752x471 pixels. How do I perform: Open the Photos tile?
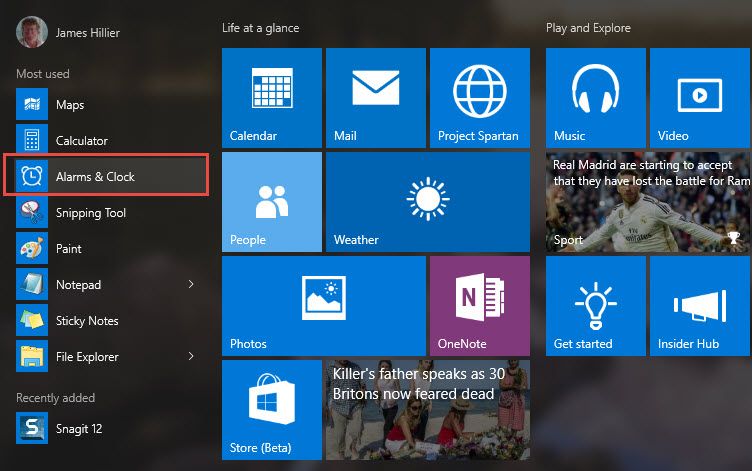(324, 306)
